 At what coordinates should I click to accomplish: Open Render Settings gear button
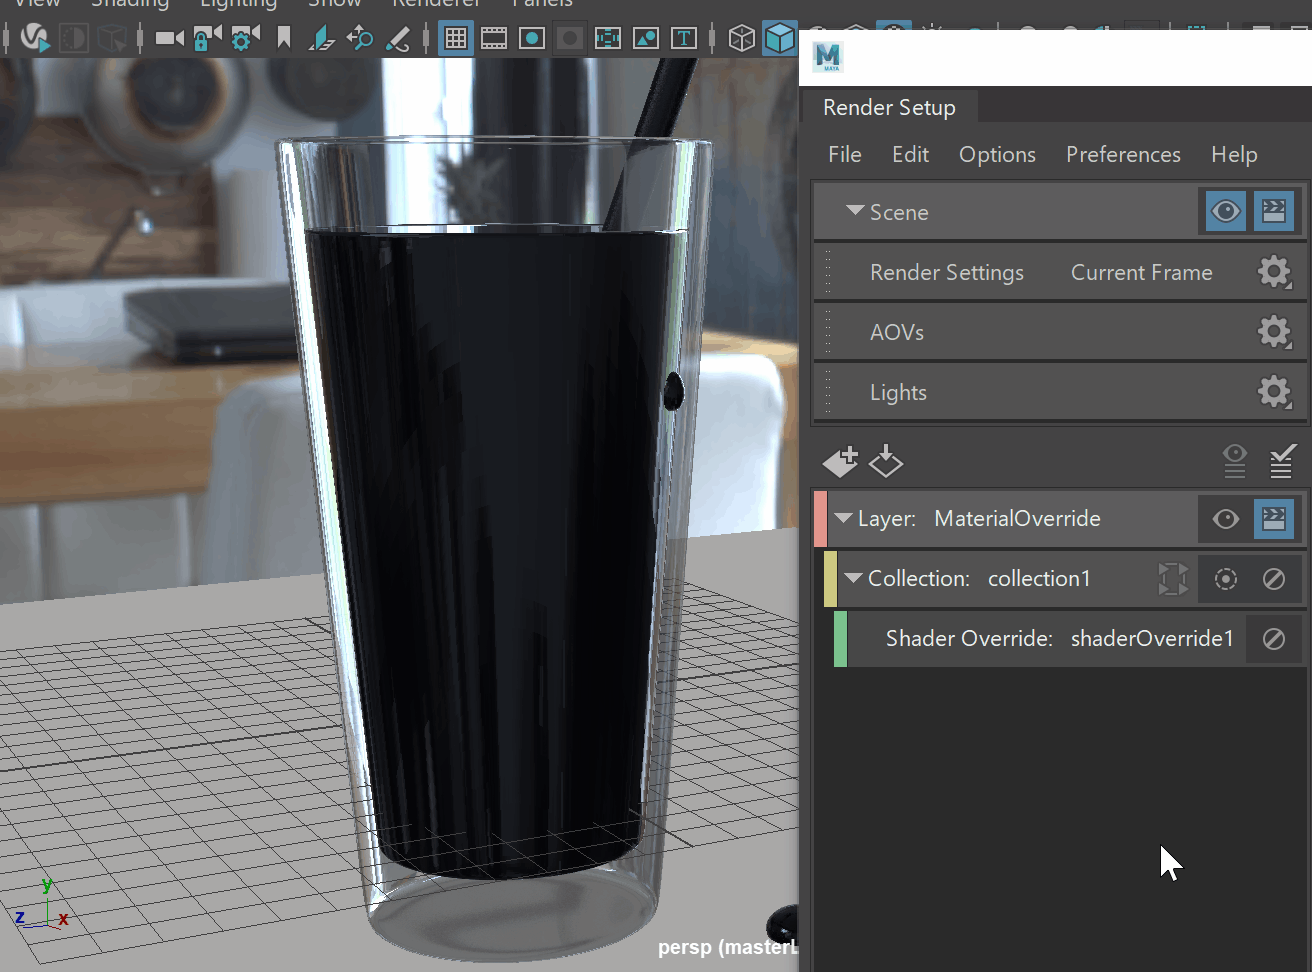1274,272
